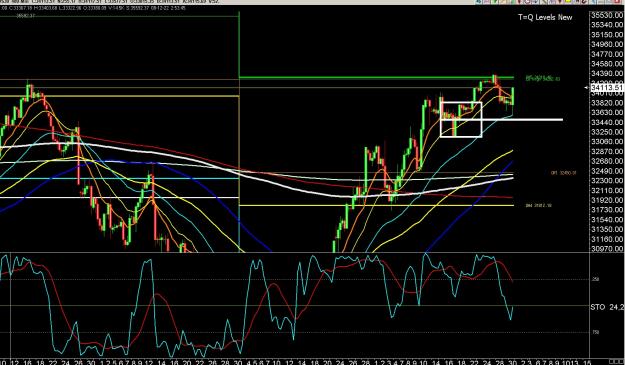Click the 35340.00 price axis label

click(607, 25)
